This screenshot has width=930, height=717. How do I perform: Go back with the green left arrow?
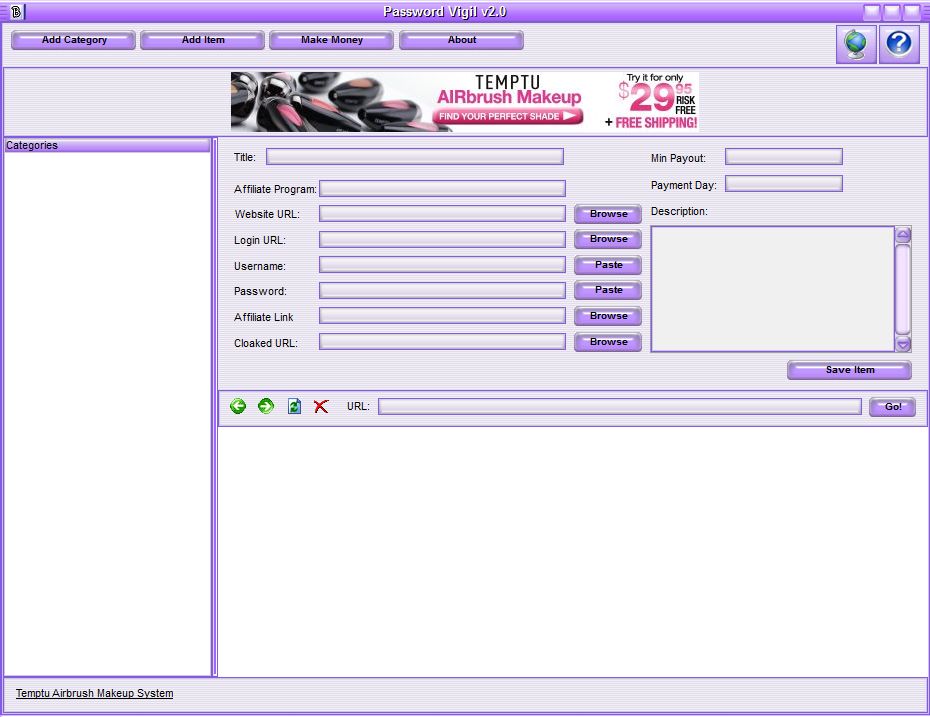click(238, 406)
